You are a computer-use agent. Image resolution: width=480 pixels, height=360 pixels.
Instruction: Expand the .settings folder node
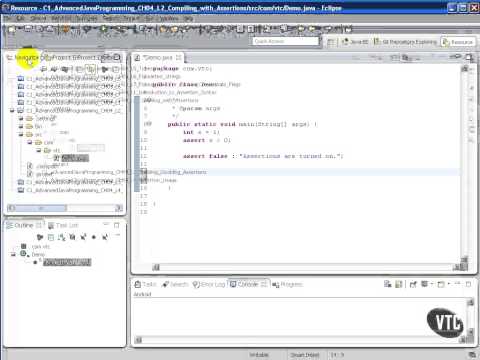[21, 118]
